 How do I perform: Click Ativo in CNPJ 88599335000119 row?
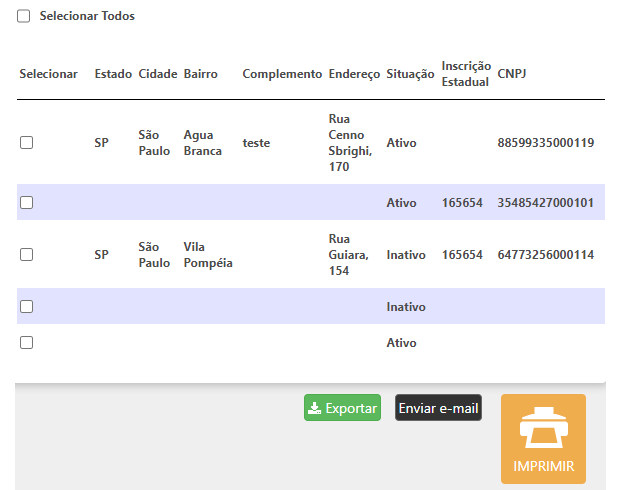401,143
